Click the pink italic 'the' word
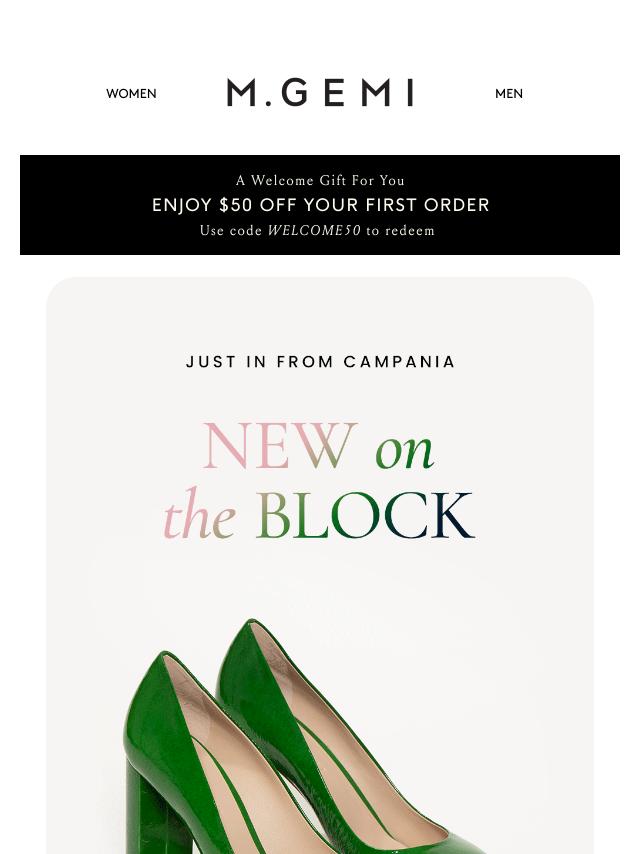This screenshot has height=854, width=640. pyautogui.click(x=199, y=514)
